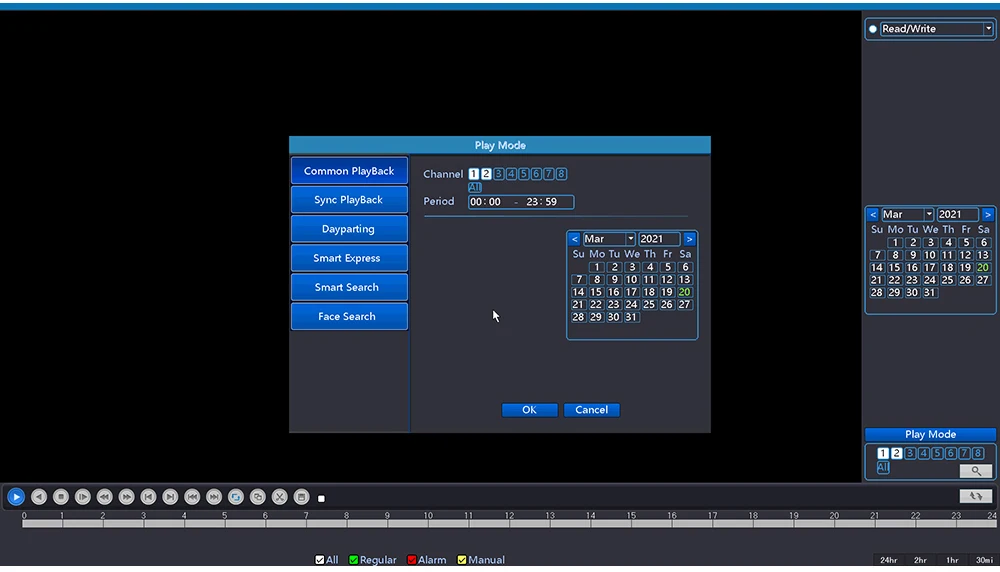
Task: Toggle the All recordings checkbox
Action: coord(320,560)
